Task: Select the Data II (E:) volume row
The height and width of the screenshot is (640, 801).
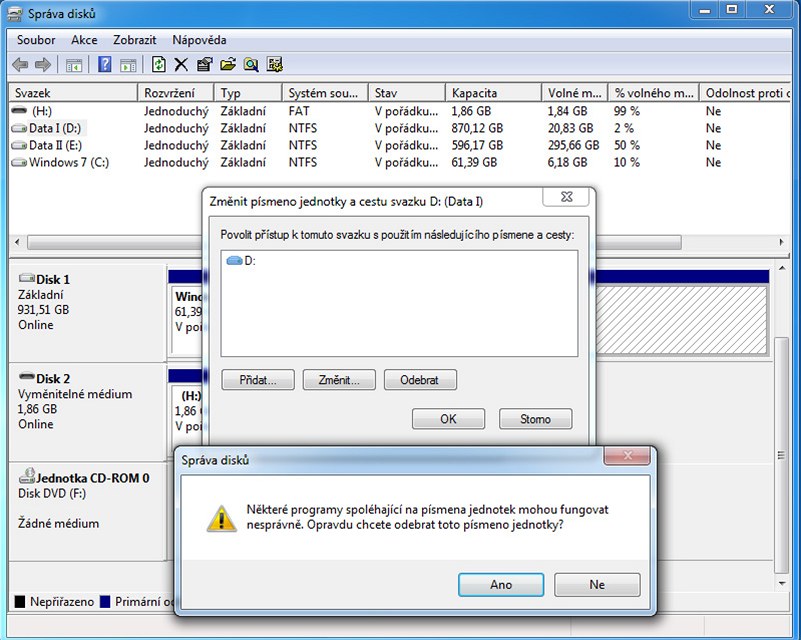Action: click(60, 145)
